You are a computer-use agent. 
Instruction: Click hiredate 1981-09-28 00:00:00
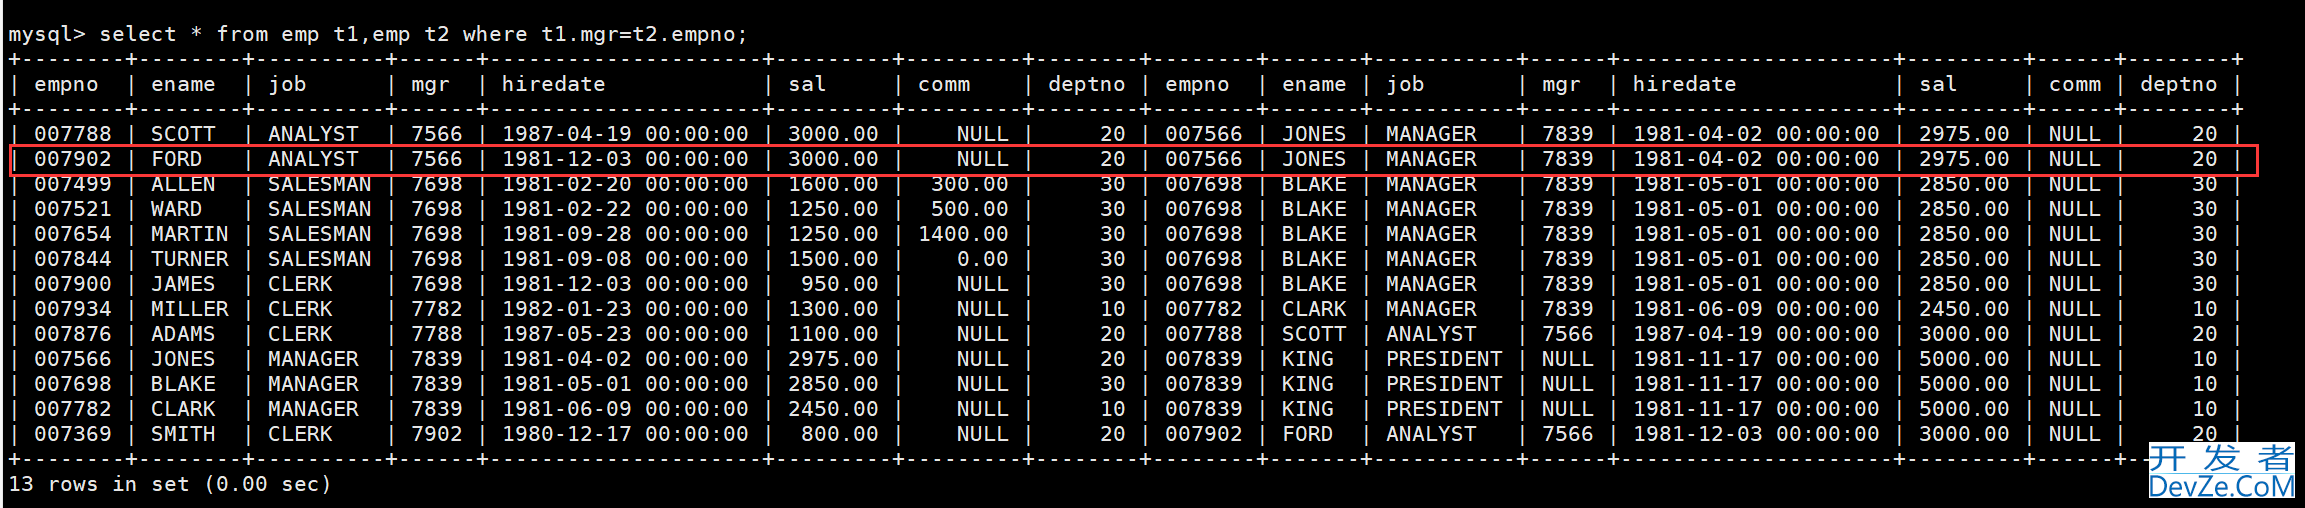(x=625, y=234)
